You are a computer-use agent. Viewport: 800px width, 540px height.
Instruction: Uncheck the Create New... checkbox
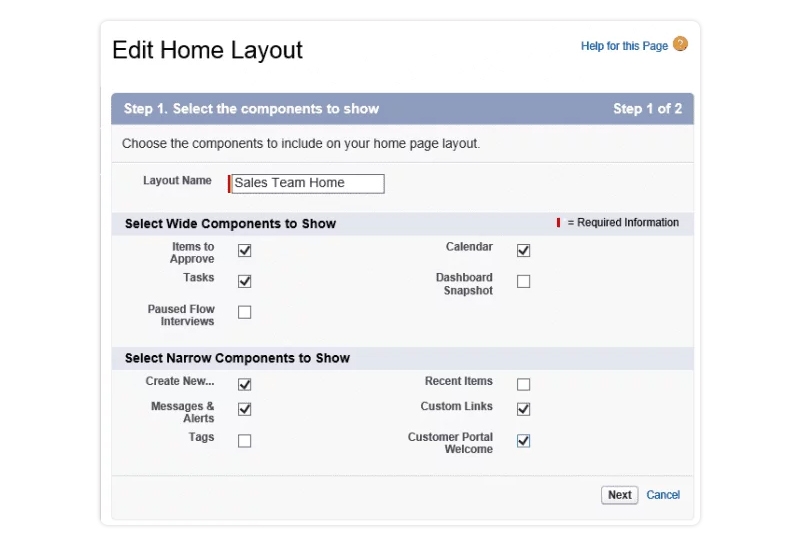coord(244,384)
